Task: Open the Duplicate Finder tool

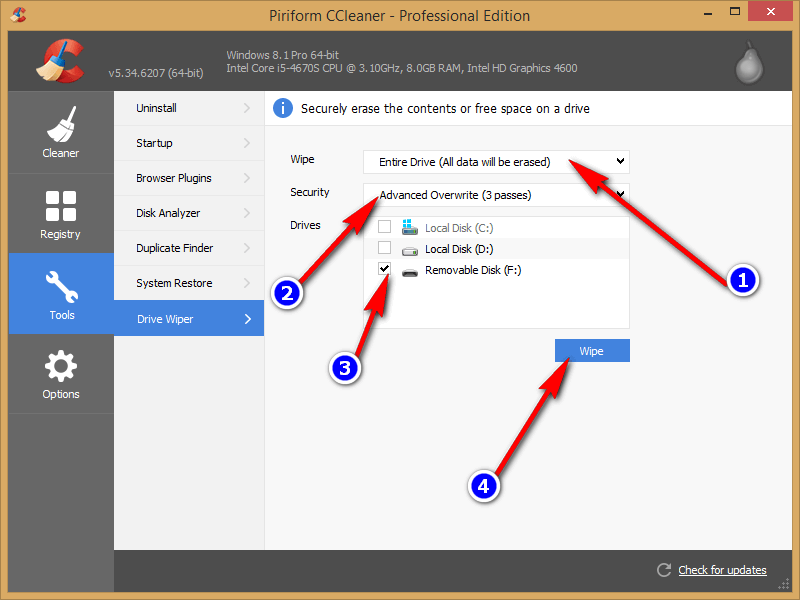Action: tap(189, 248)
